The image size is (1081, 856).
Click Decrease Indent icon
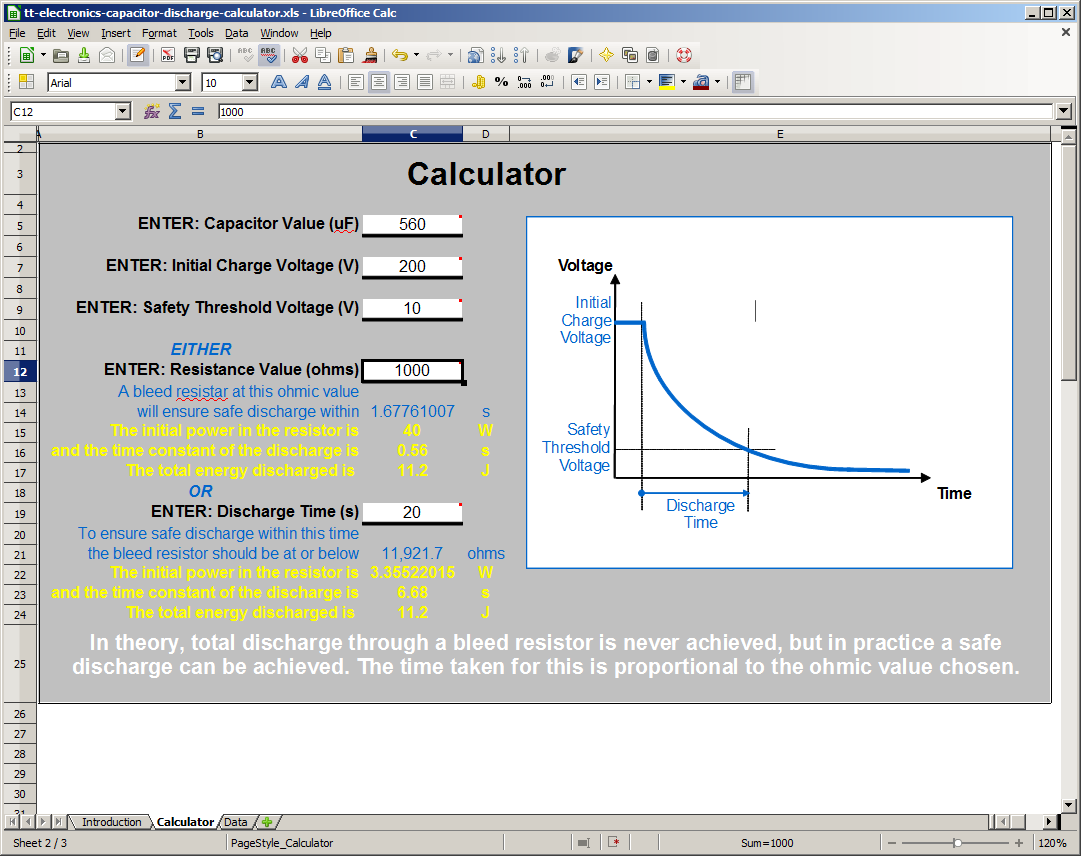(578, 82)
